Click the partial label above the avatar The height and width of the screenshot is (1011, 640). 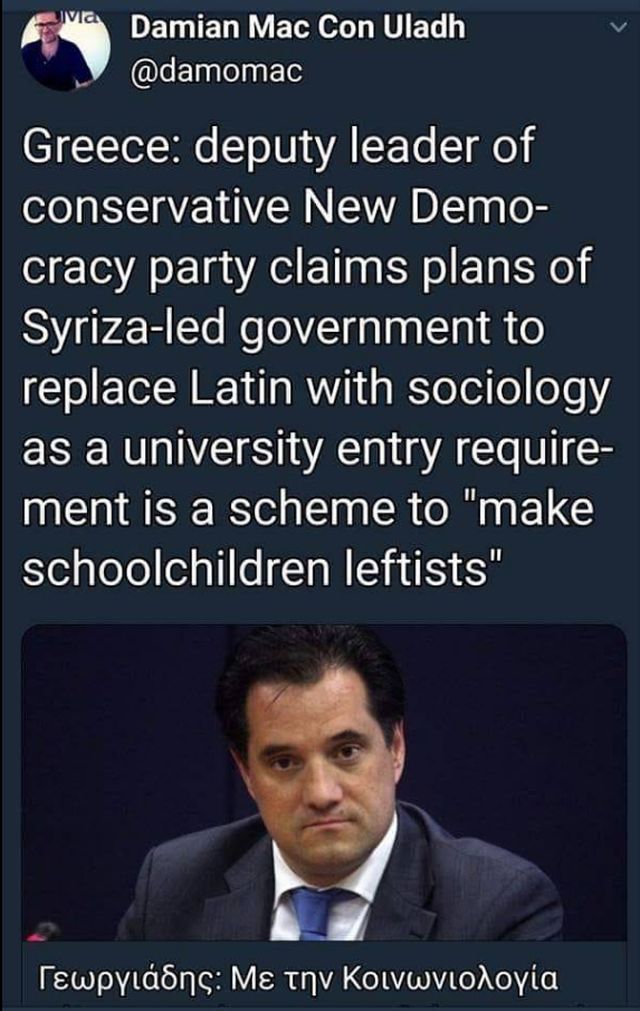coord(82,15)
